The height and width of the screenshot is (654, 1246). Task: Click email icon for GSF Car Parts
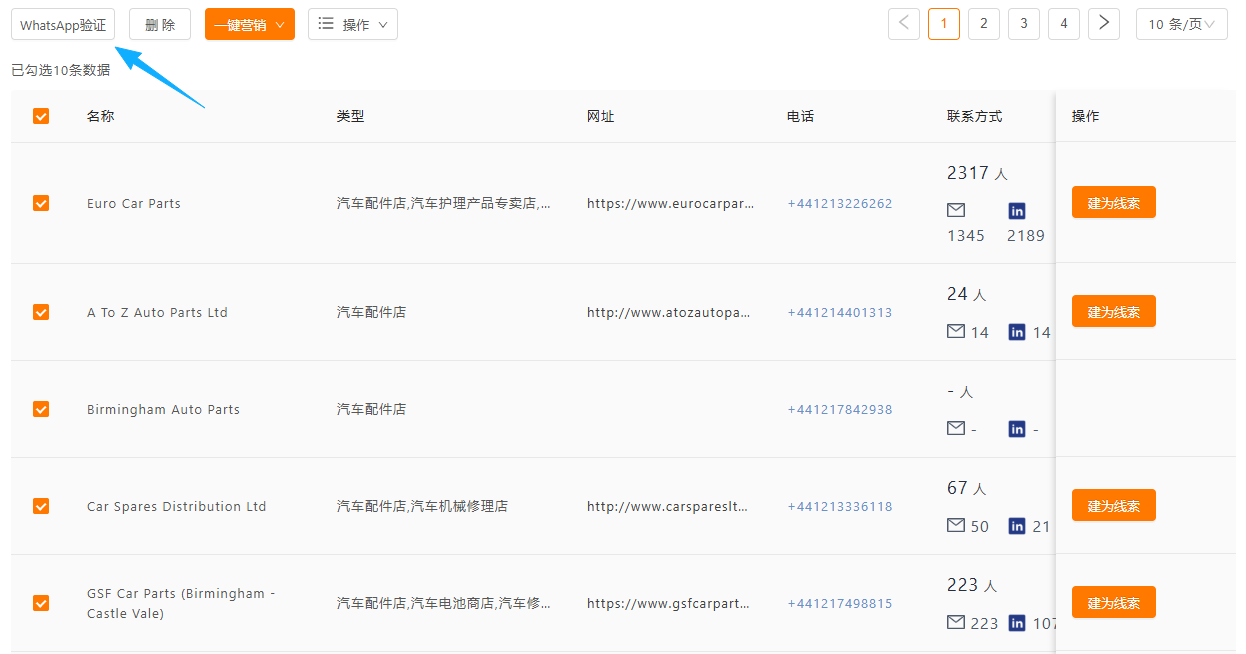956,622
